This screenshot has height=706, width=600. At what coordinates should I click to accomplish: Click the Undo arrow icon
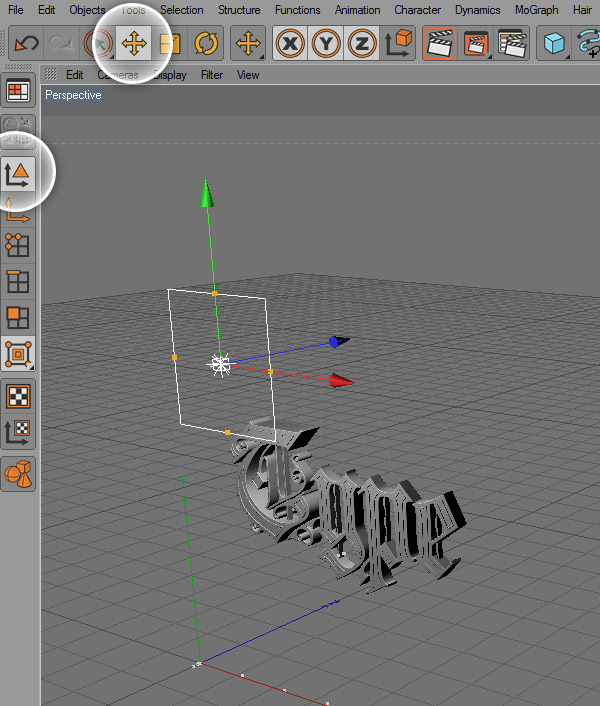(26, 43)
